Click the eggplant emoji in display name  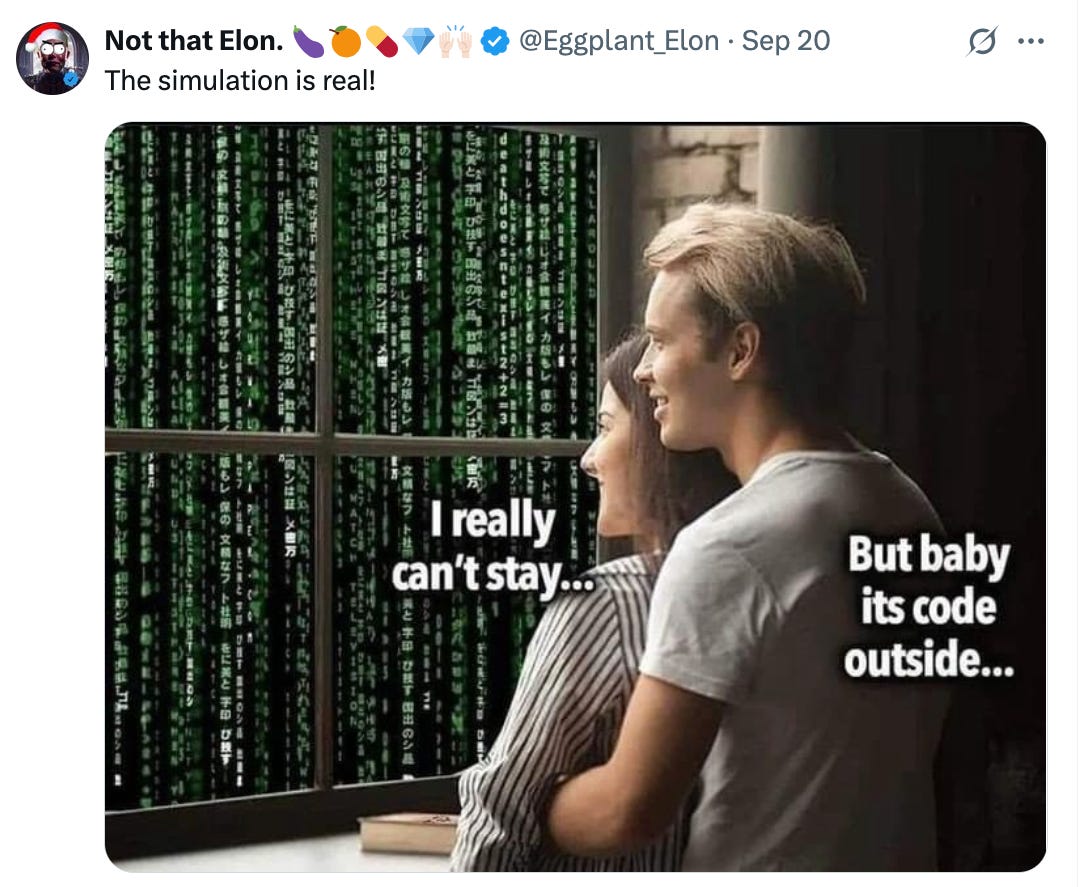[x=308, y=41]
